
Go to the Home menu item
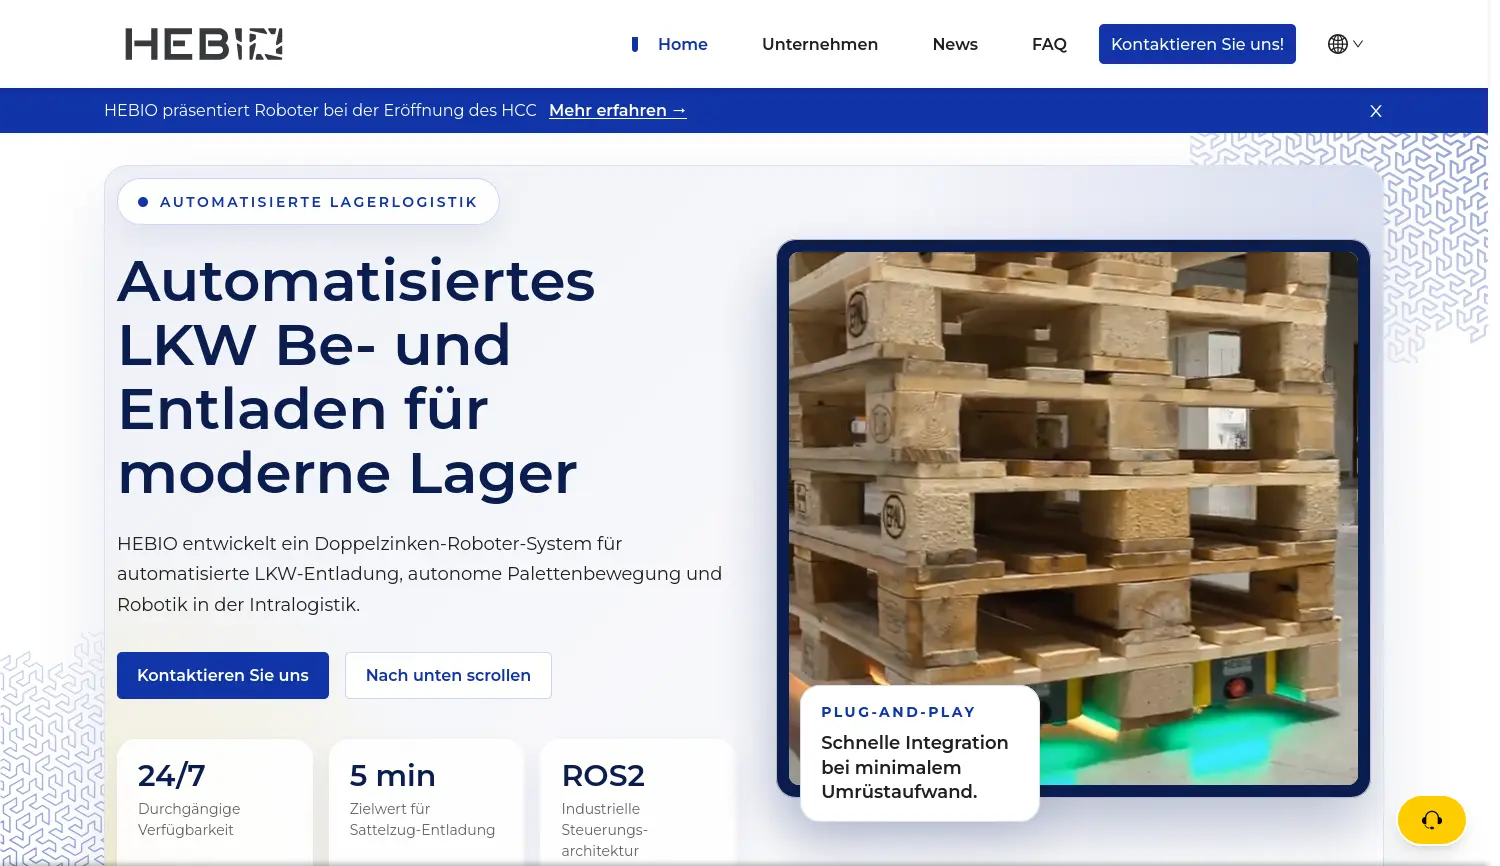[x=682, y=44]
